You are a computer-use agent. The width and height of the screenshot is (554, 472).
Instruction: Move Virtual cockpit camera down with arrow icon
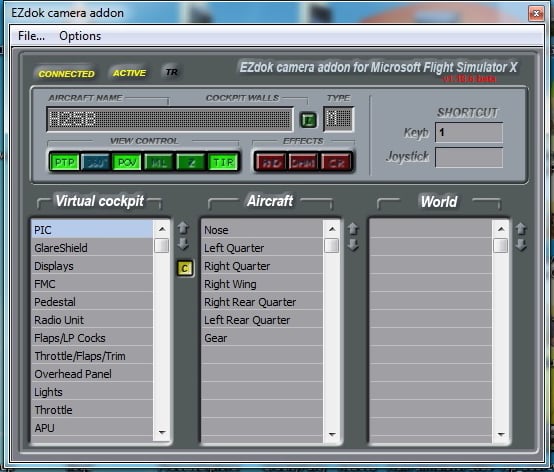tap(183, 244)
